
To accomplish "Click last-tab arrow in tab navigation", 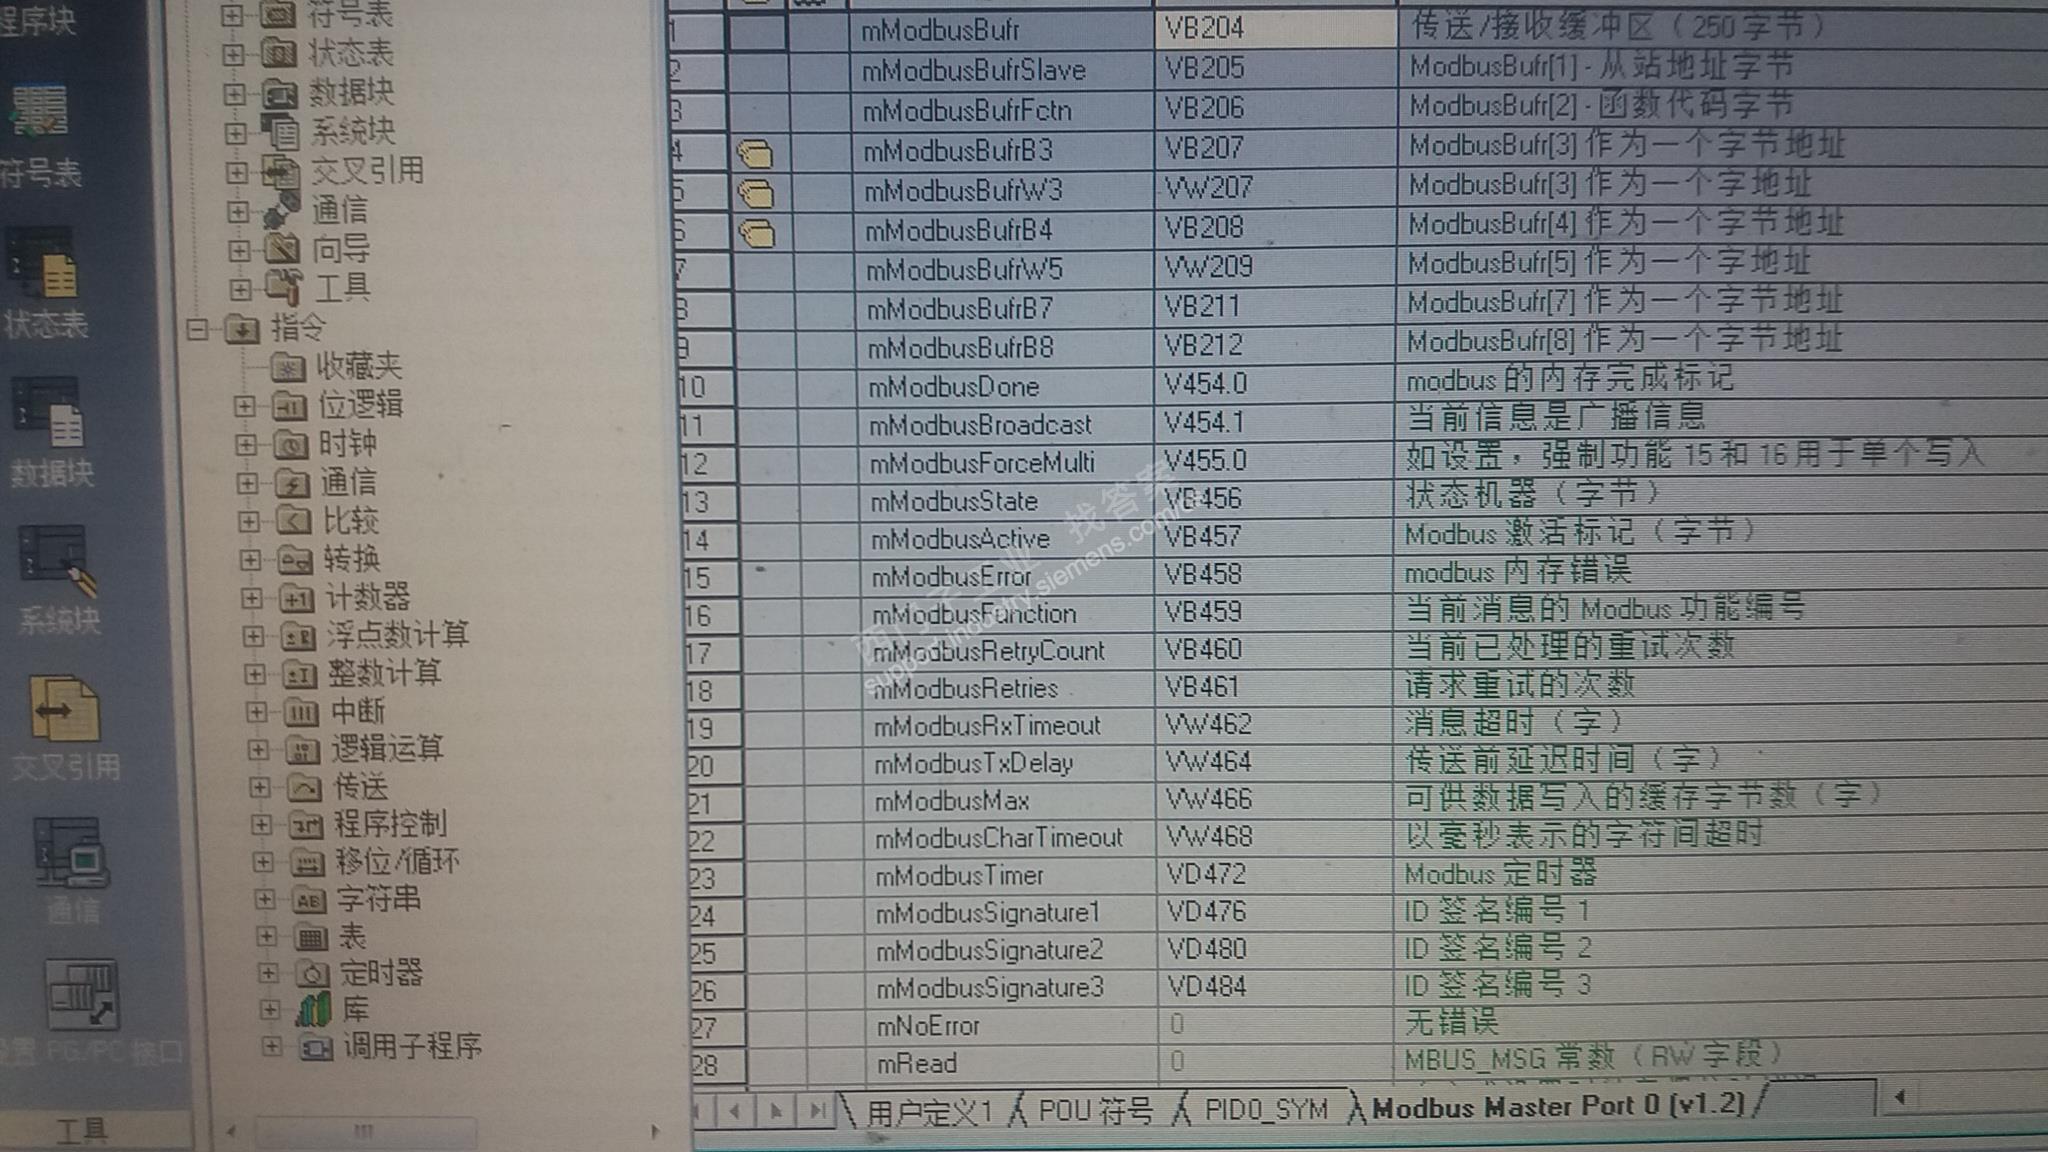I will point(816,1110).
